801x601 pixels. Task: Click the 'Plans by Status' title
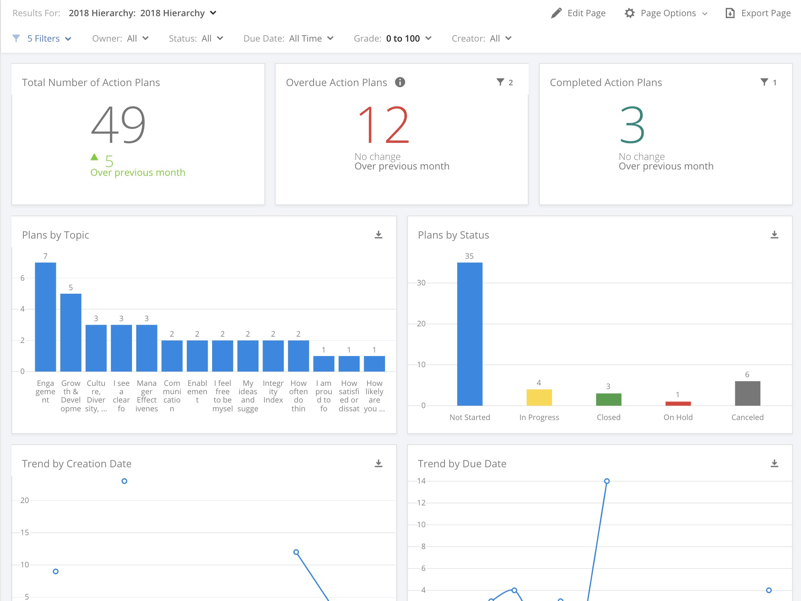click(453, 235)
